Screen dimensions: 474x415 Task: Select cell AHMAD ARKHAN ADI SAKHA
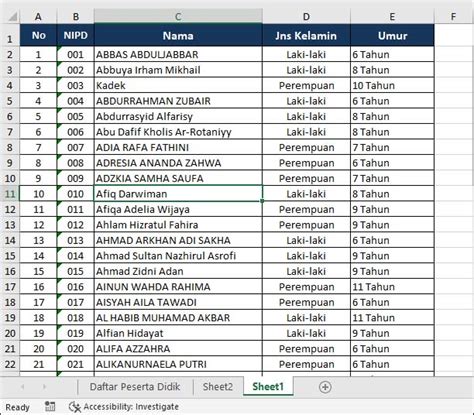[178, 240]
